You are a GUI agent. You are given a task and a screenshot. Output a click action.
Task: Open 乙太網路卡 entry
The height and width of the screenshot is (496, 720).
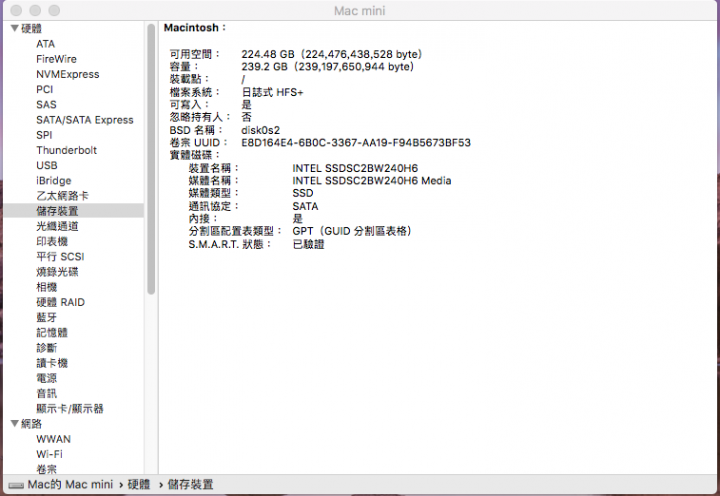[62, 196]
